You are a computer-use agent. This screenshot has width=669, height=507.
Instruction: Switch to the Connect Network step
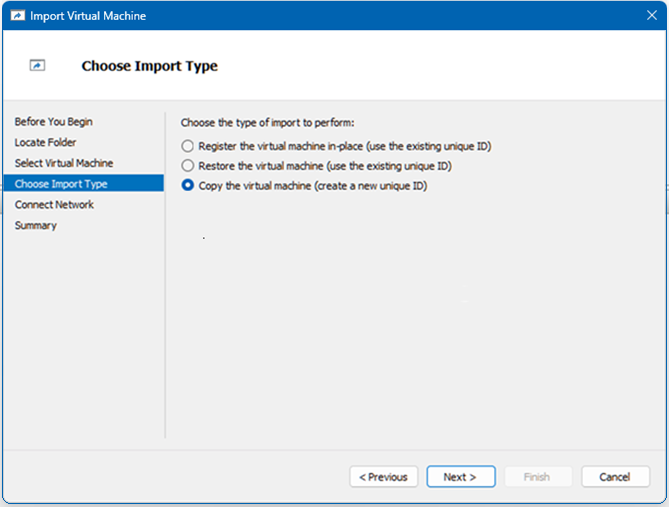tap(54, 205)
